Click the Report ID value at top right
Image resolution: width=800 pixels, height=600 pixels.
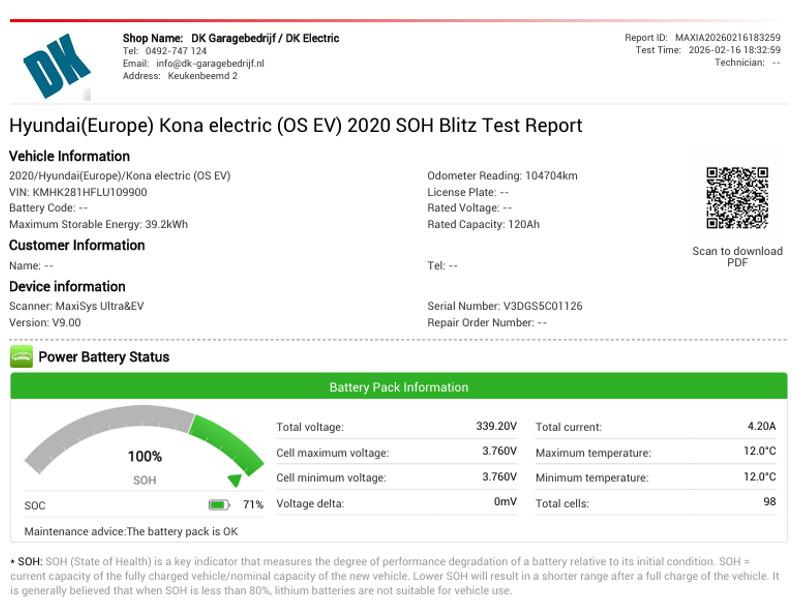coord(727,38)
